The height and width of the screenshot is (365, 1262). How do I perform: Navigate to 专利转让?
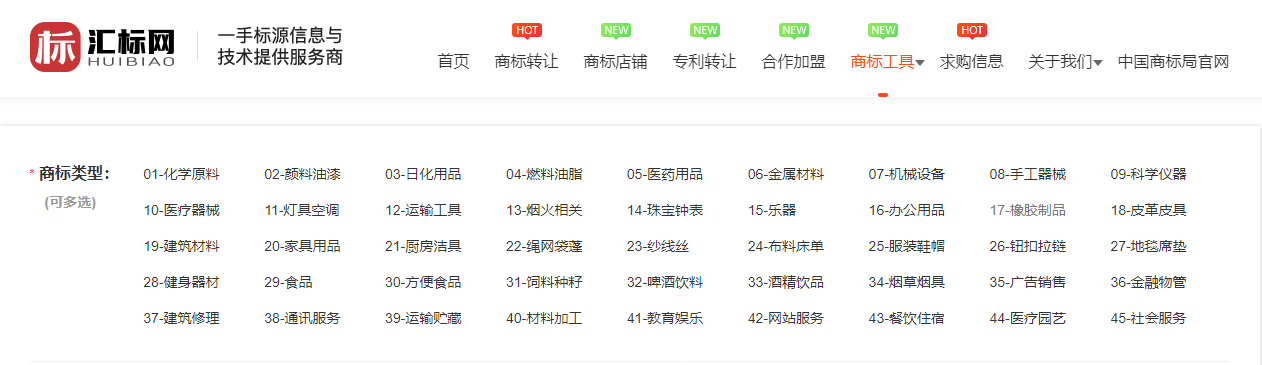click(705, 62)
